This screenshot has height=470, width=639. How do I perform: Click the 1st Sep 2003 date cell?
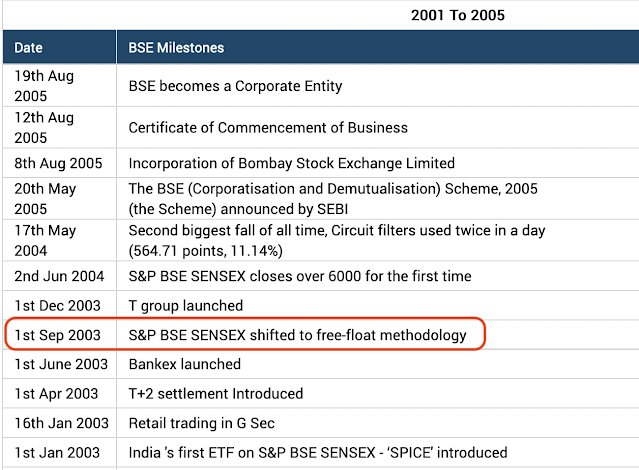(x=57, y=335)
